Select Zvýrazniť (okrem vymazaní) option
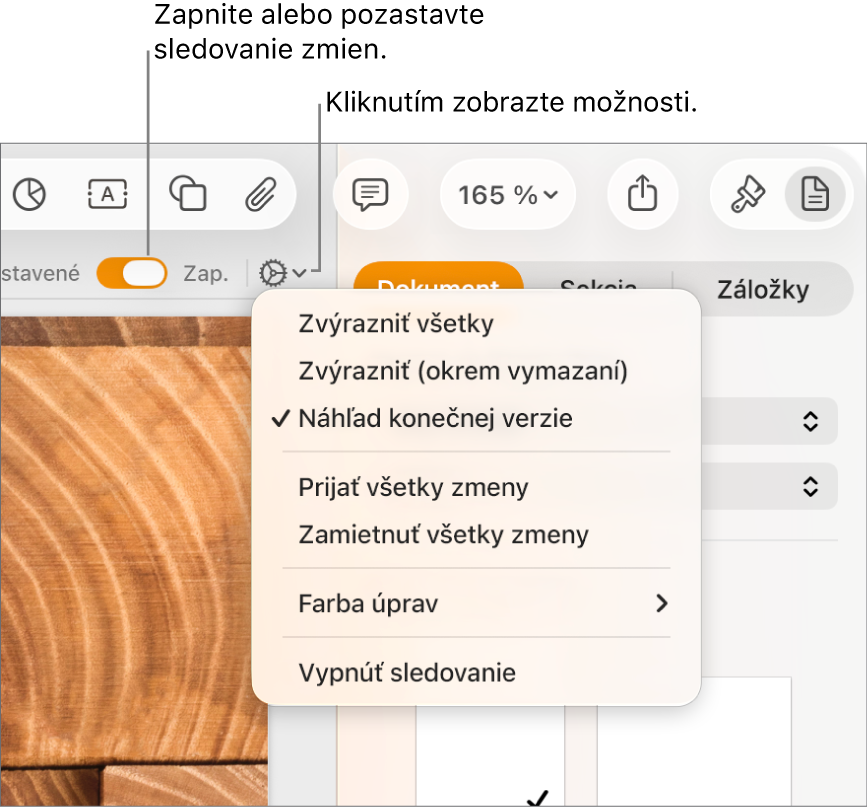Screen dimensions: 867x809 tap(476, 371)
